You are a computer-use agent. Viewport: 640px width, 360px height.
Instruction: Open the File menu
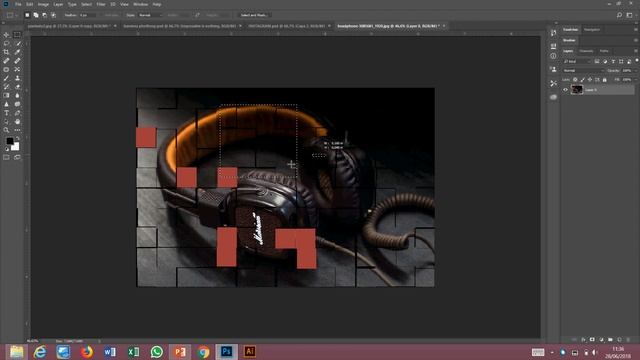18,4
